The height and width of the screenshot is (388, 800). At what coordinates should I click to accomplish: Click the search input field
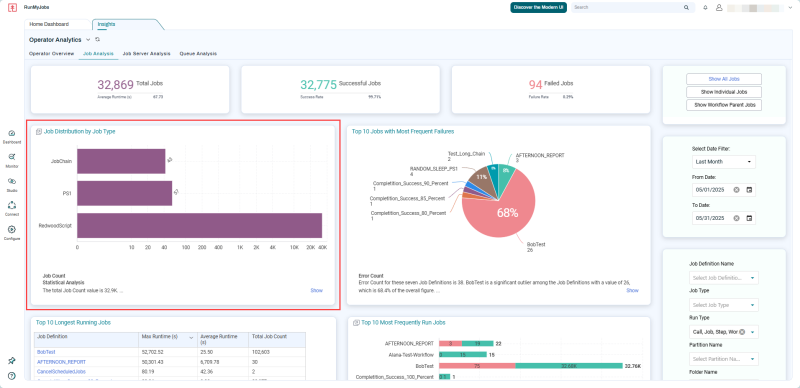pos(628,8)
